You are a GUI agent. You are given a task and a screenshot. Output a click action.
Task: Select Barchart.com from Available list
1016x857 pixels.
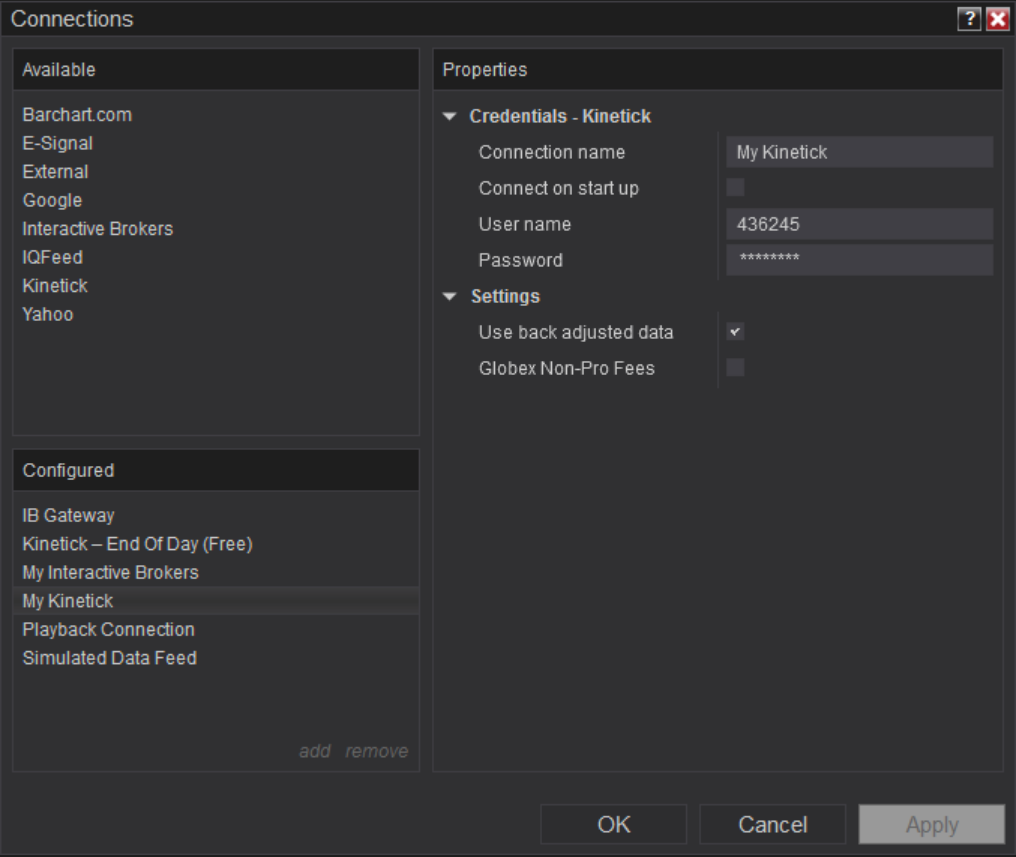[x=77, y=115]
